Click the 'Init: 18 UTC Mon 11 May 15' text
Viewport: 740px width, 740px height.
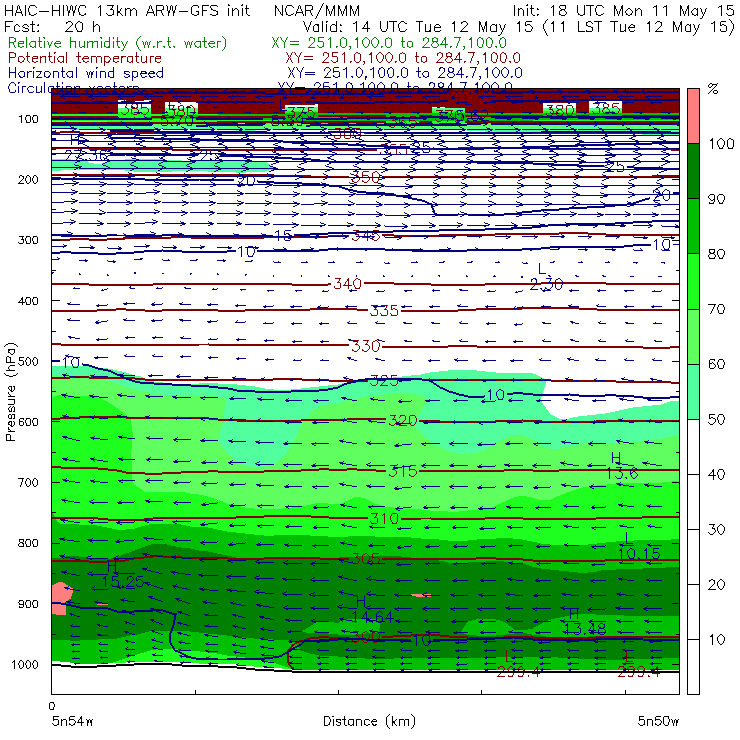[623, 11]
